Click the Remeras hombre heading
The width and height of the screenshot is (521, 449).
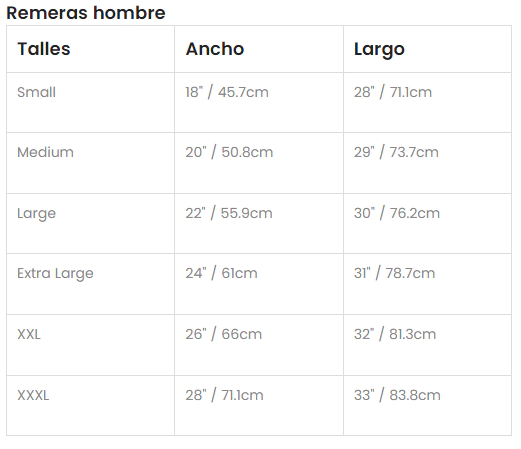pyautogui.click(x=86, y=13)
